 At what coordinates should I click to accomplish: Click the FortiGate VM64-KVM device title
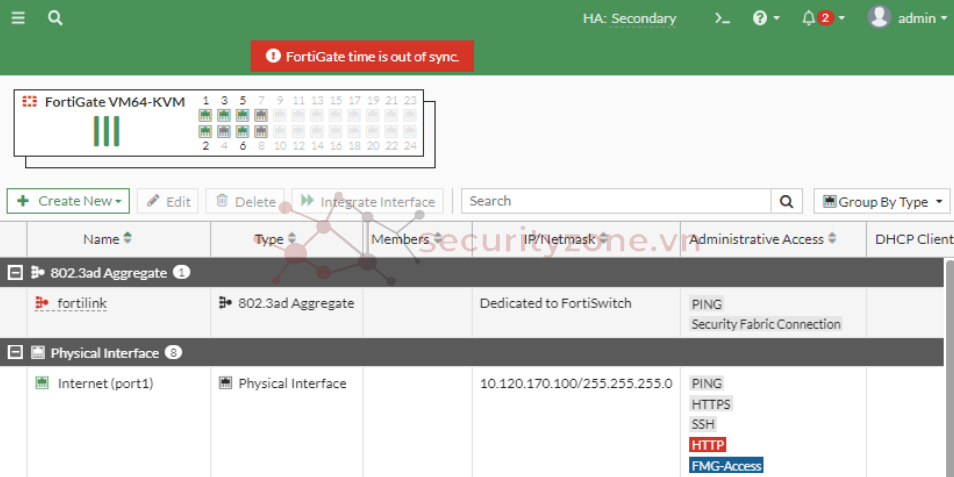pos(115,102)
